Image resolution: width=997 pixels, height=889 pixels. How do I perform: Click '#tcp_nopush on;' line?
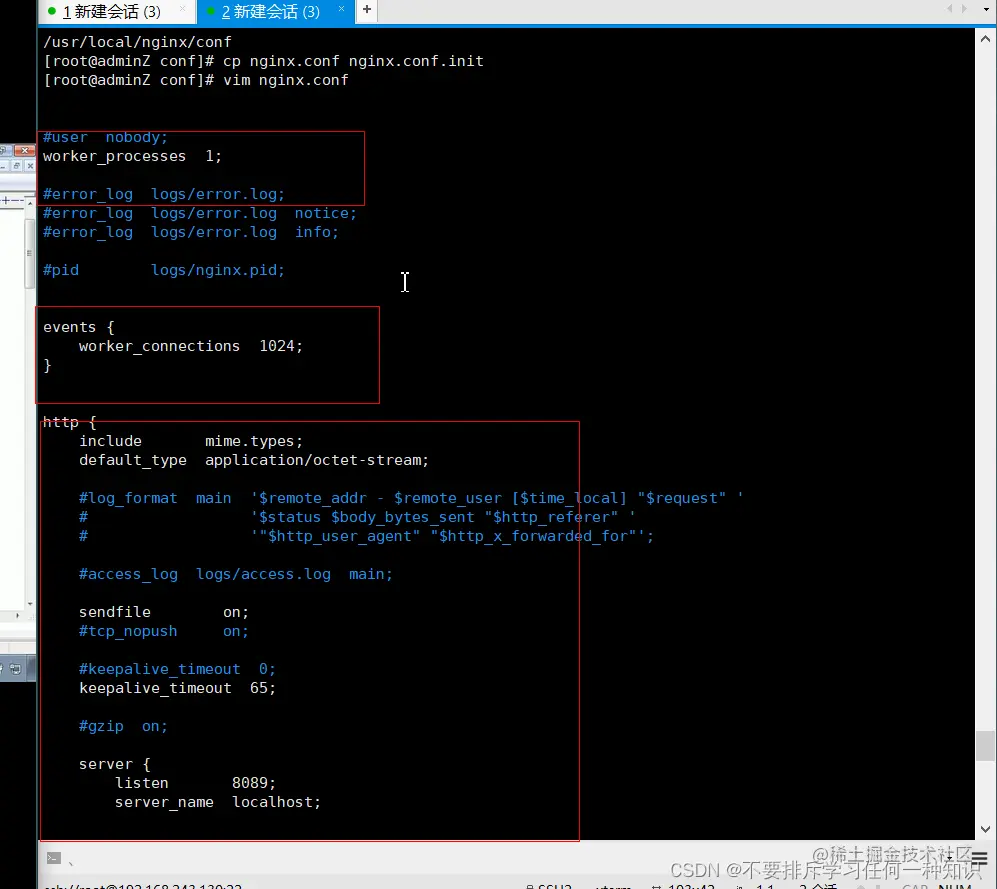[164, 631]
